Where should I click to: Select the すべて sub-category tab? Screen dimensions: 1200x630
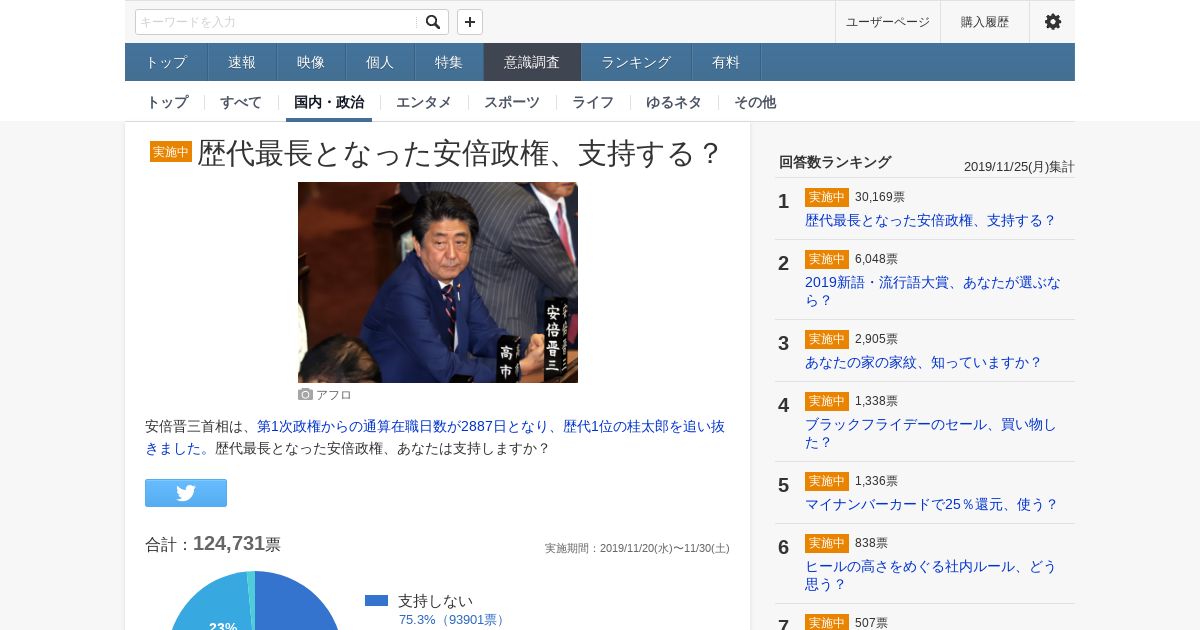241,102
